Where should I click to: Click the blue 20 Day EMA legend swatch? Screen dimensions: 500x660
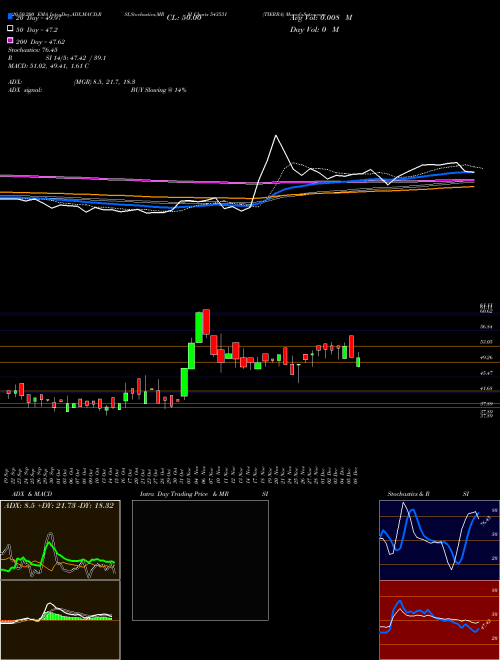click(10, 17)
